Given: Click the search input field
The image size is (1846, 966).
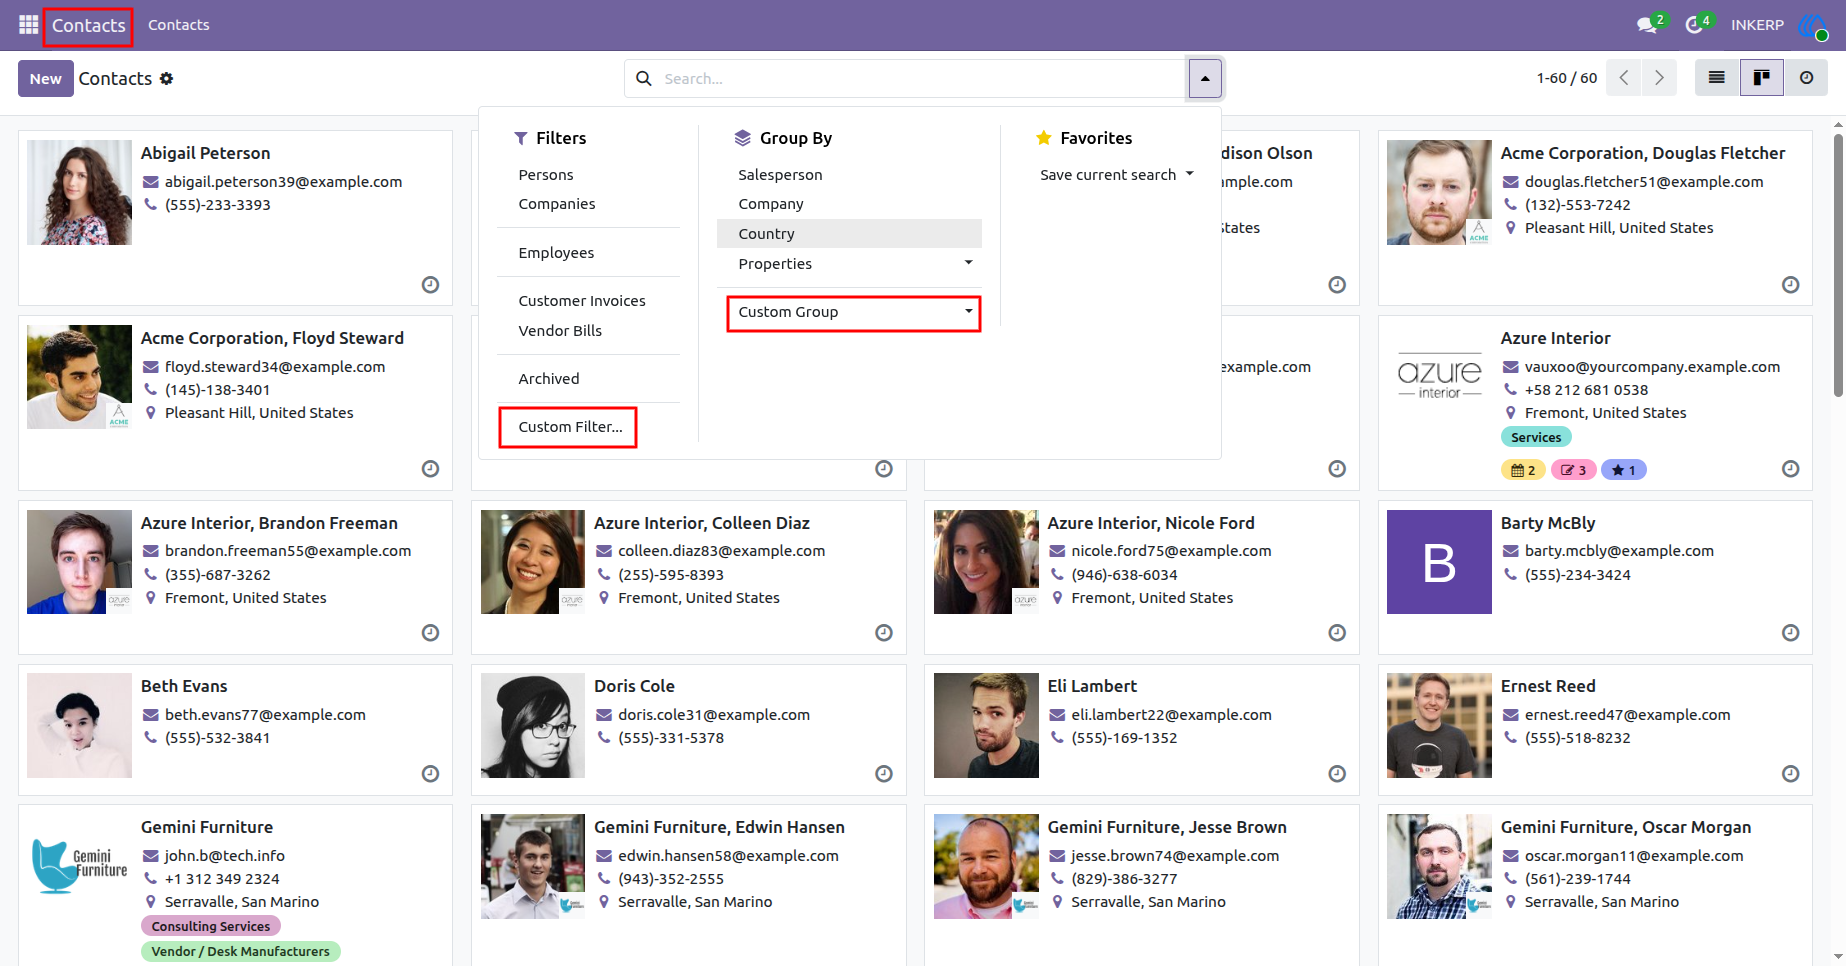Looking at the screenshot, I should point(920,78).
